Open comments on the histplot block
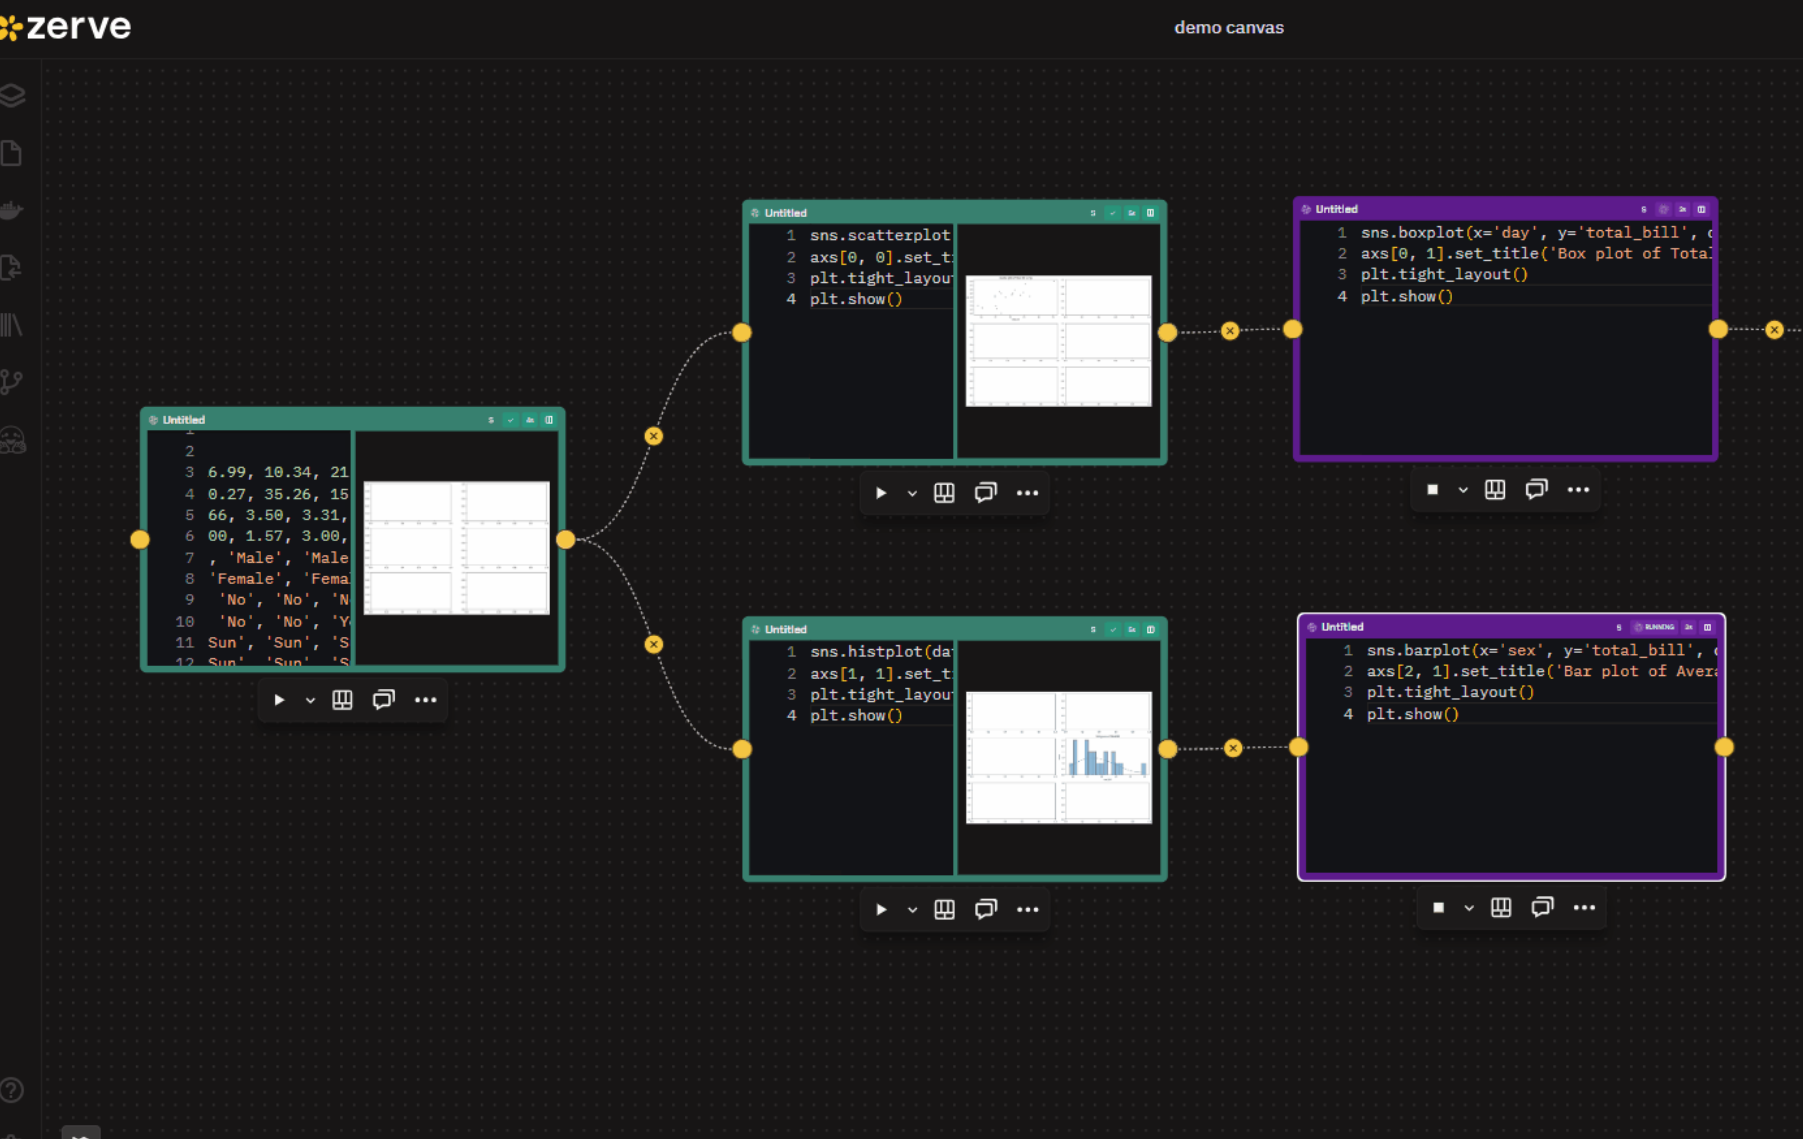1803x1139 pixels. (x=985, y=909)
